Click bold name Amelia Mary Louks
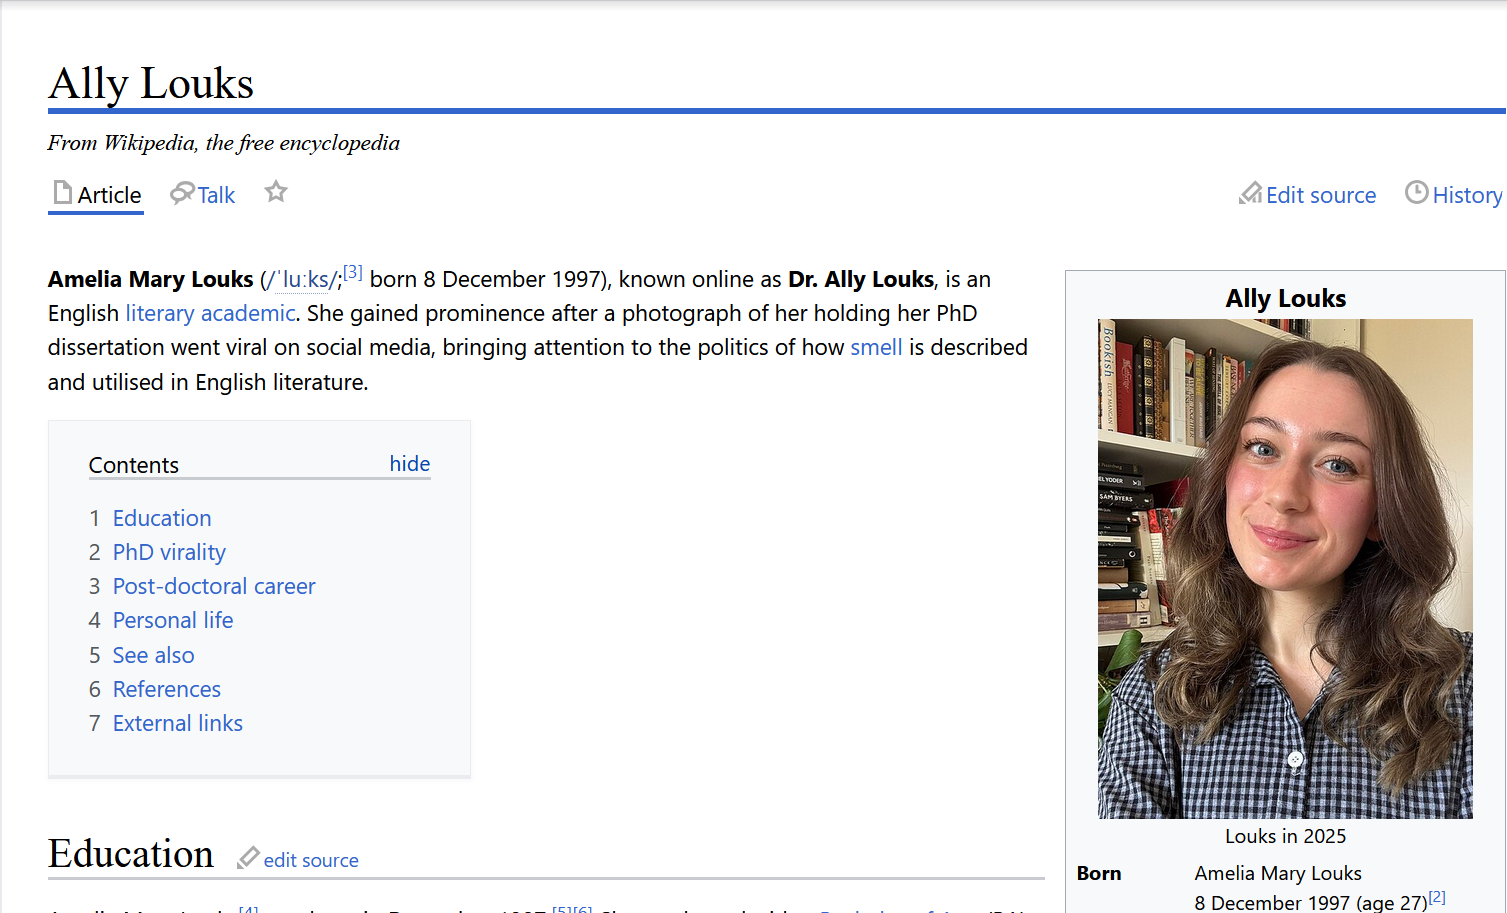Image resolution: width=1507 pixels, height=913 pixels. pyautogui.click(x=151, y=279)
